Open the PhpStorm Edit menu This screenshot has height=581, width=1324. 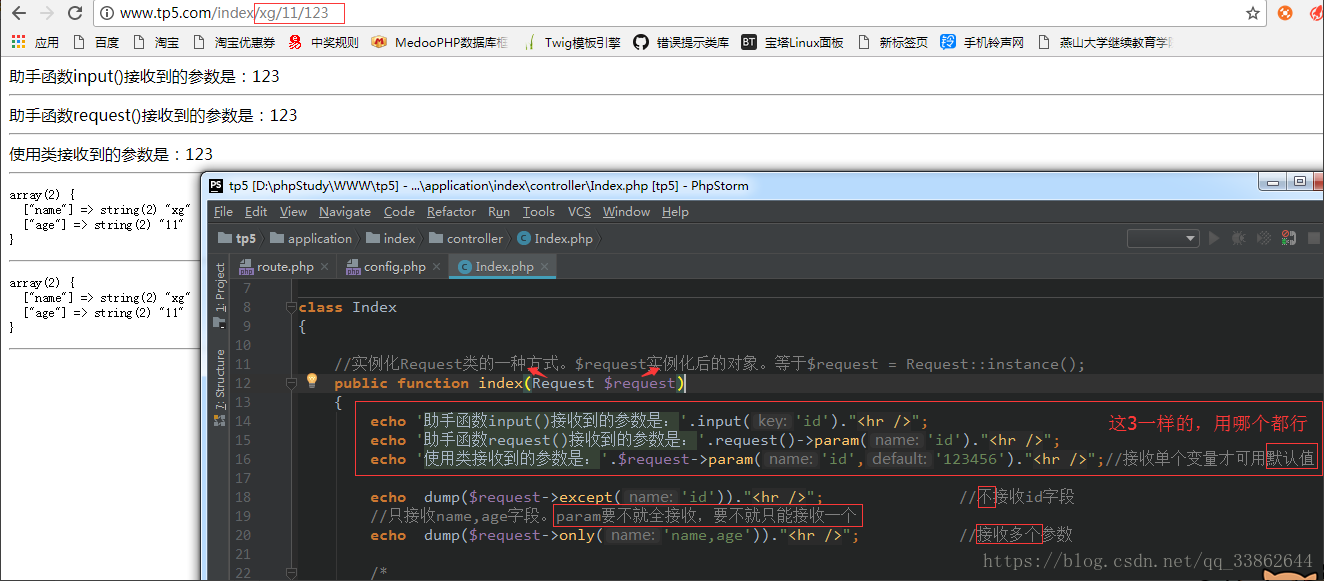(256, 211)
